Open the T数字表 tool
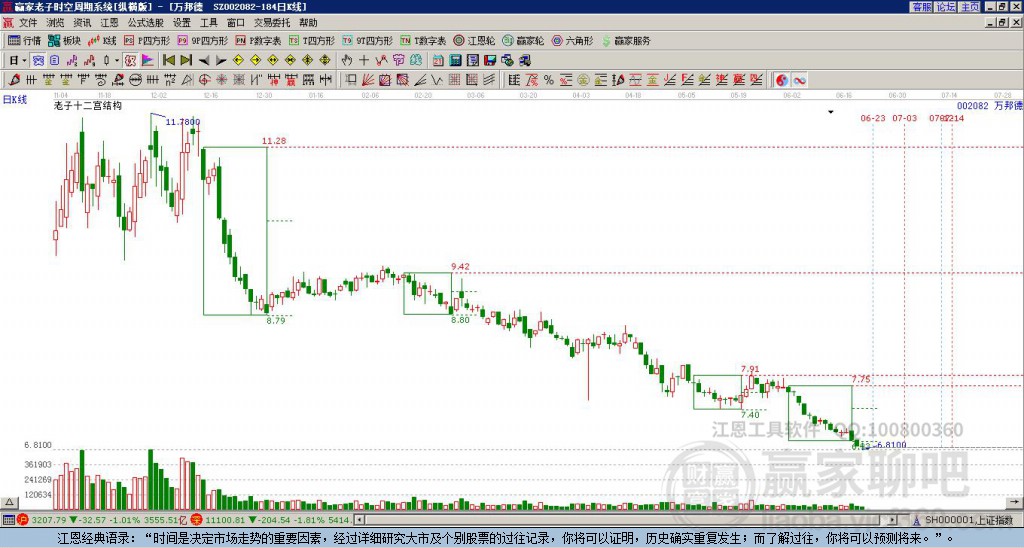1024x548 pixels. tap(423, 40)
